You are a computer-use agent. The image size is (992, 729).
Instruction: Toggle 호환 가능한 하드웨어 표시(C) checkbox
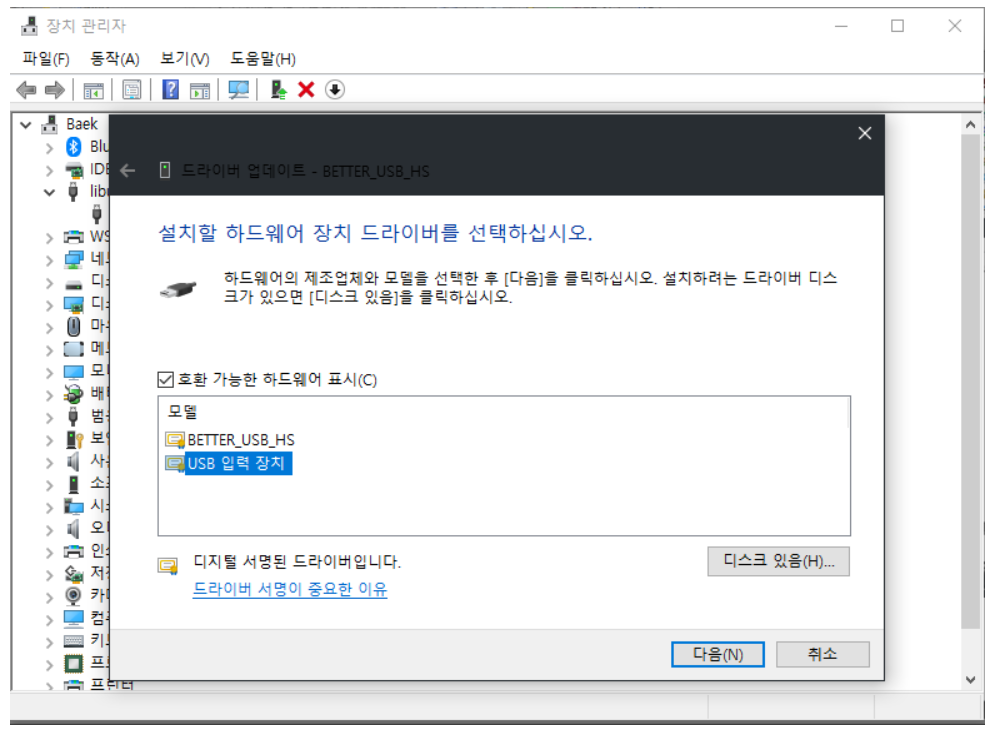165,380
